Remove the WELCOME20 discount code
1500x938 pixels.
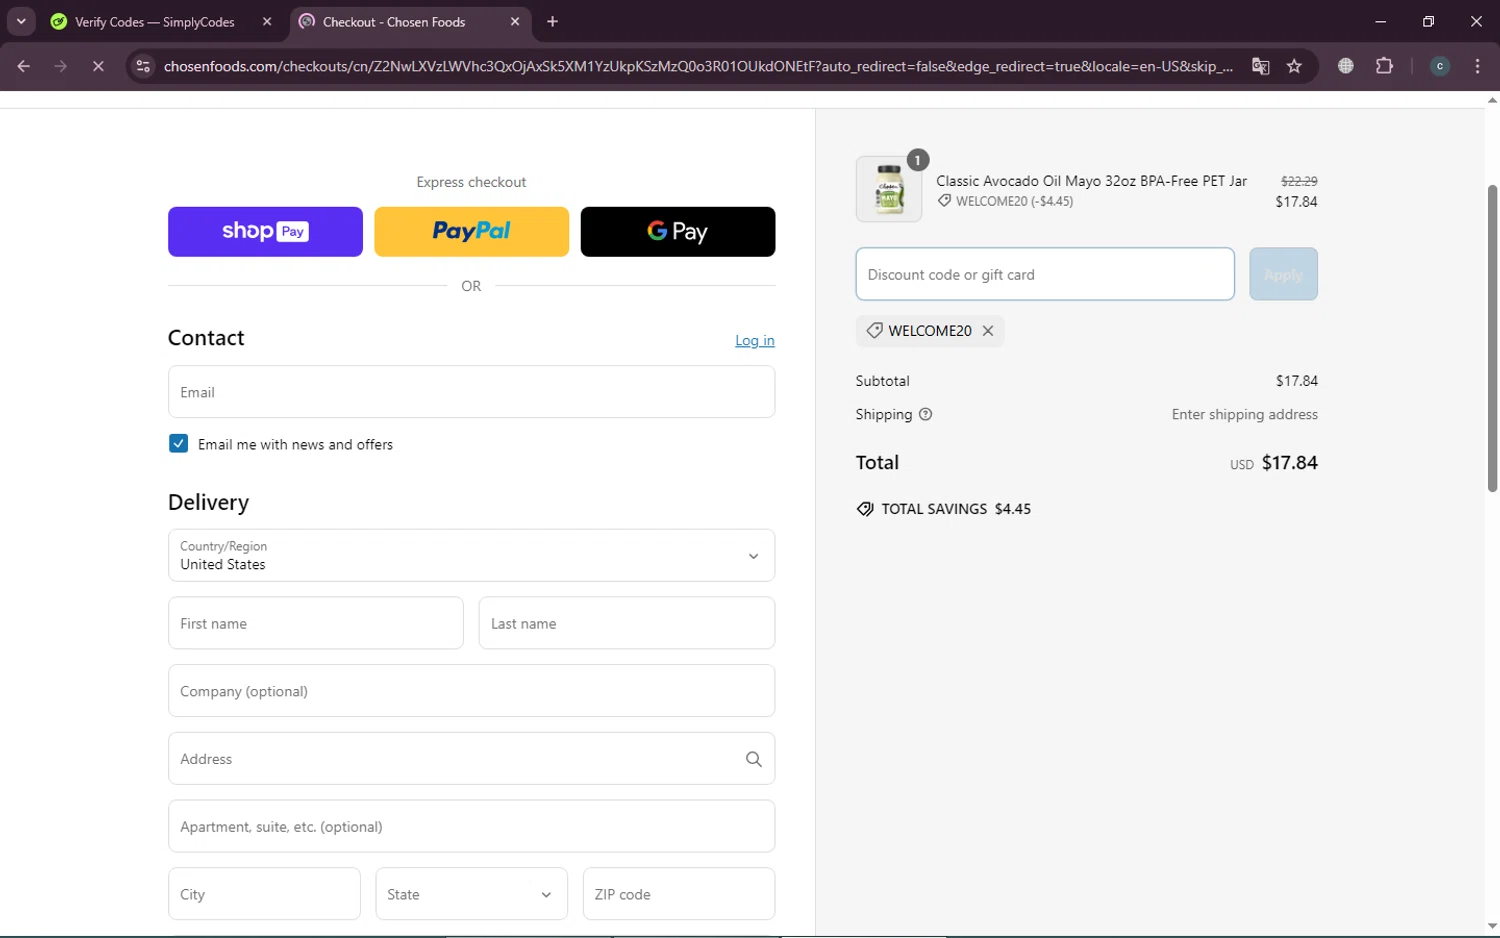(x=988, y=331)
